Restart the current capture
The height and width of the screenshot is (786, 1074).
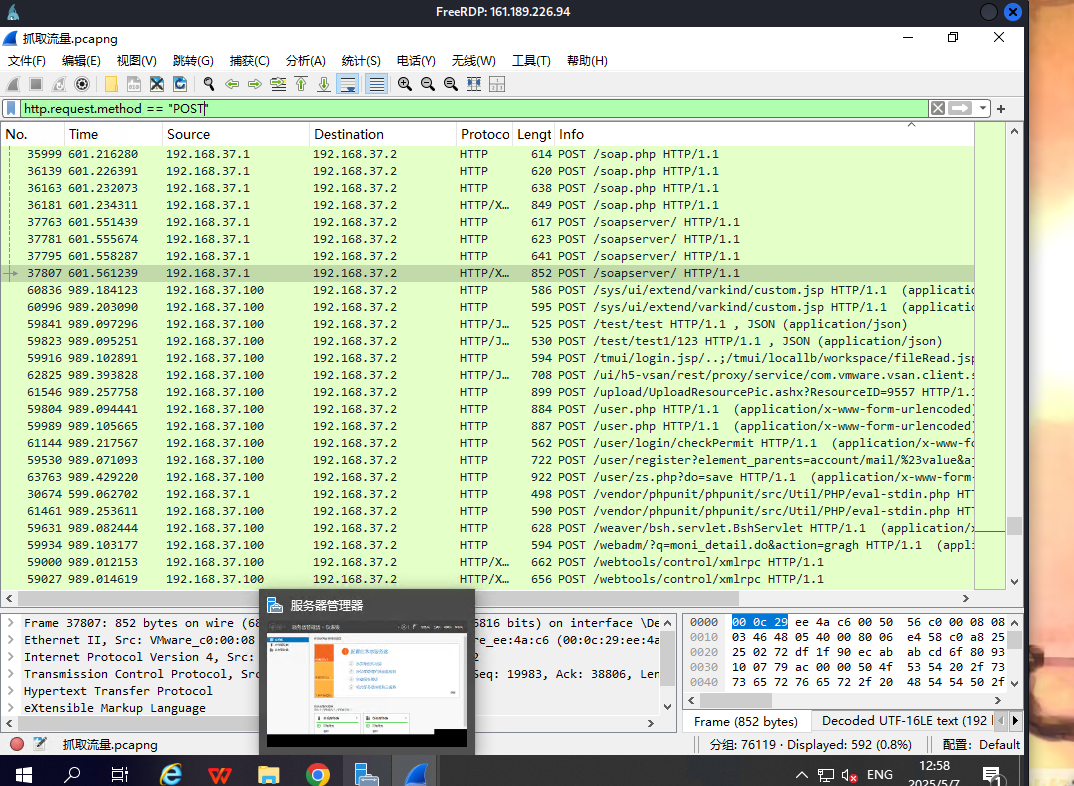pyautogui.click(x=60, y=84)
